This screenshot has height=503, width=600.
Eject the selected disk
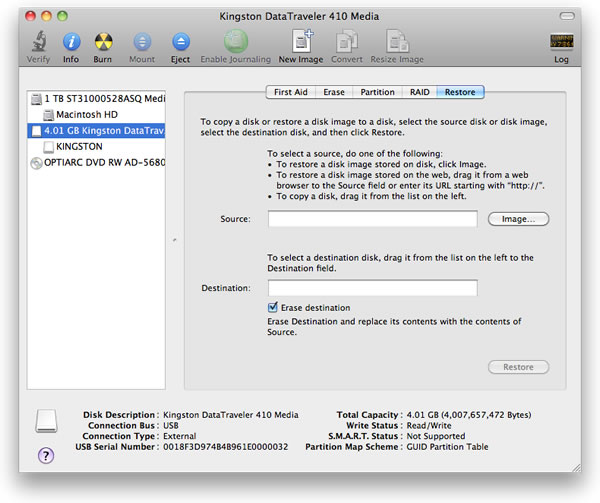180,42
